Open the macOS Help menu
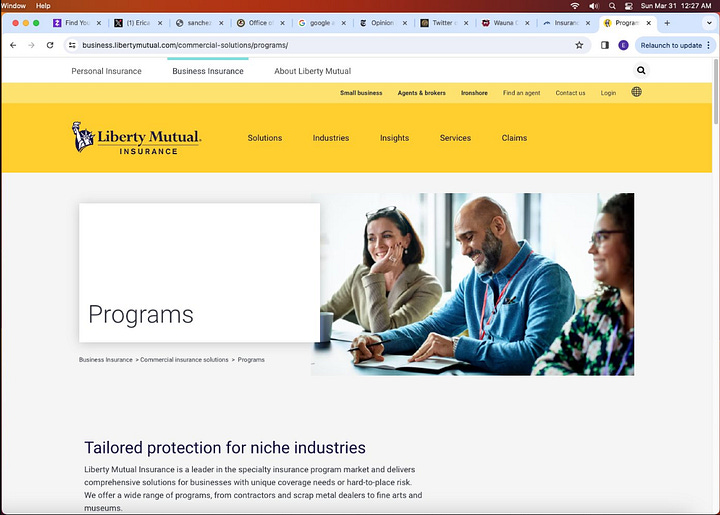Image resolution: width=720 pixels, height=515 pixels. click(x=43, y=6)
